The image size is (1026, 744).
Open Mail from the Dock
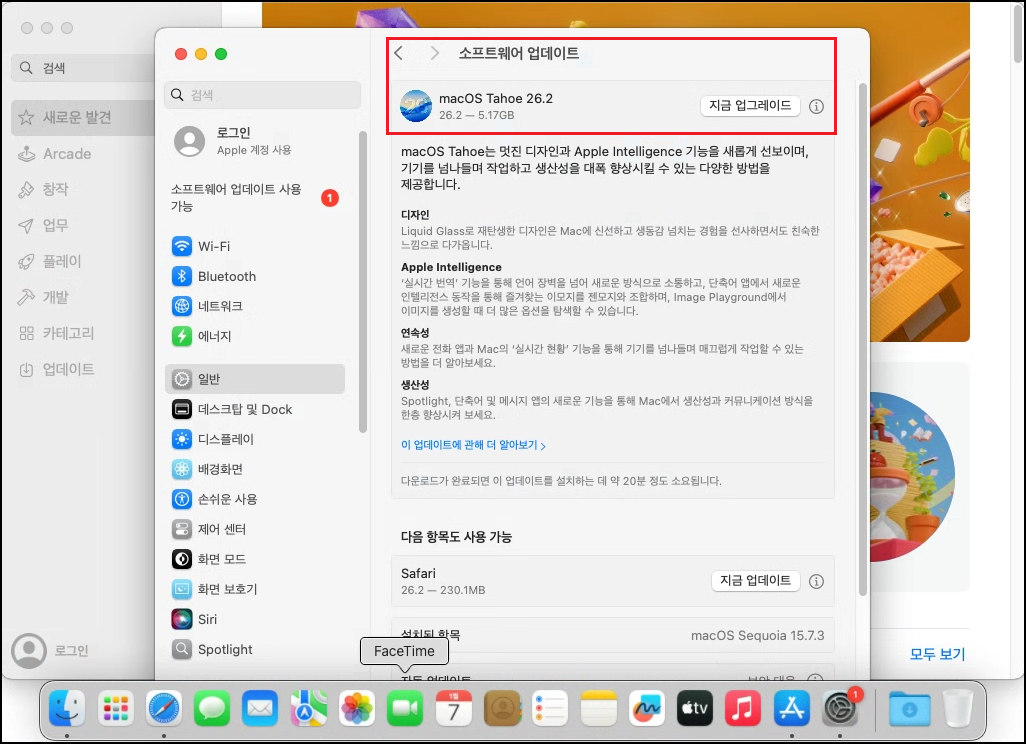(260, 708)
